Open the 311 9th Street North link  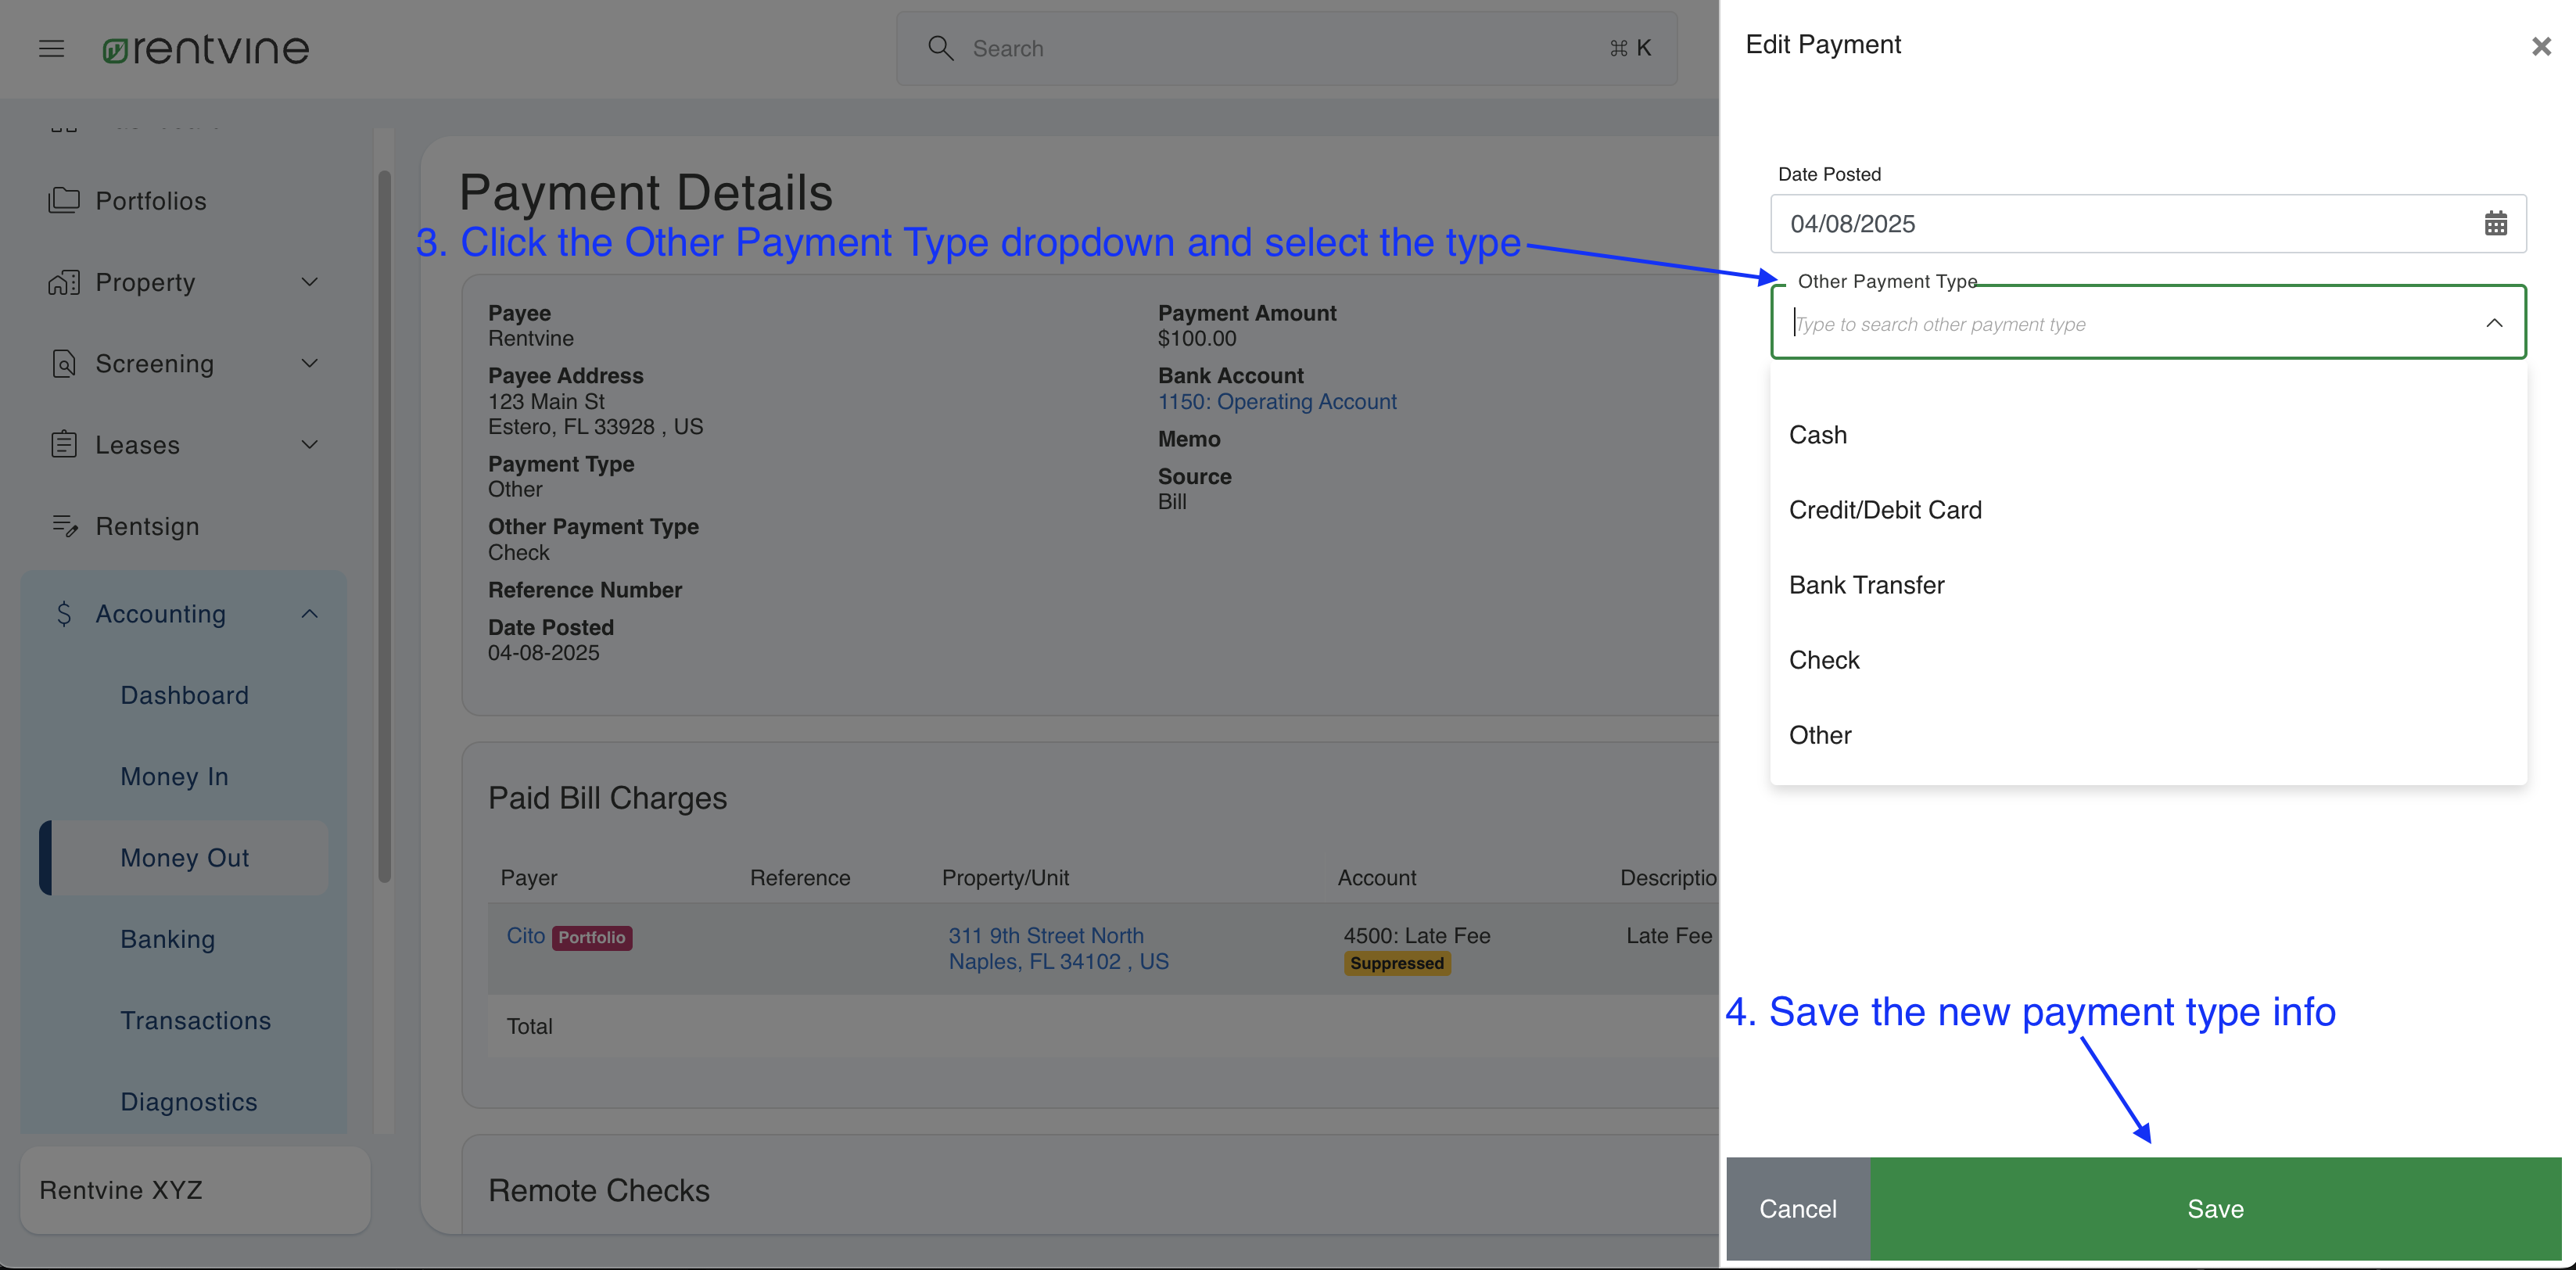pos(1058,948)
